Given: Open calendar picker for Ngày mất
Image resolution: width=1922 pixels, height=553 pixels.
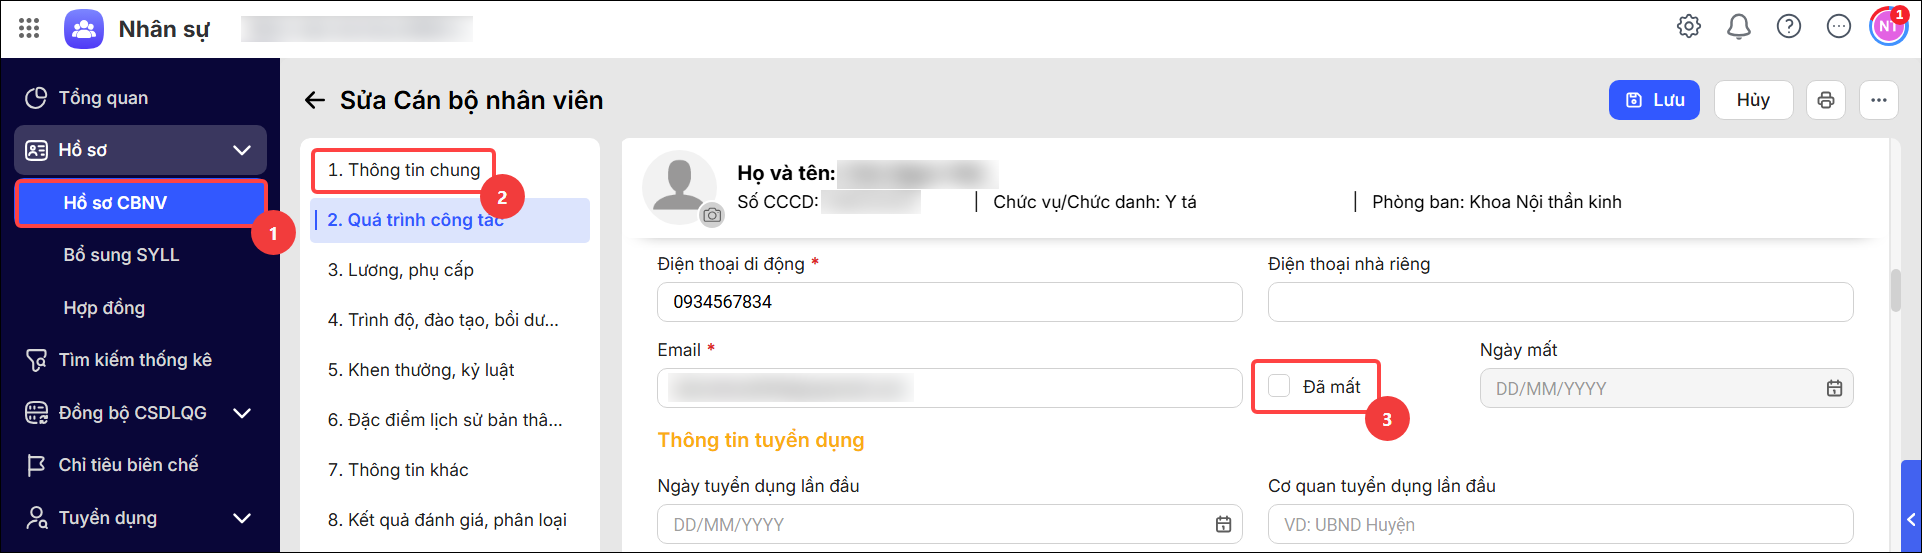Looking at the screenshot, I should 1834,388.
